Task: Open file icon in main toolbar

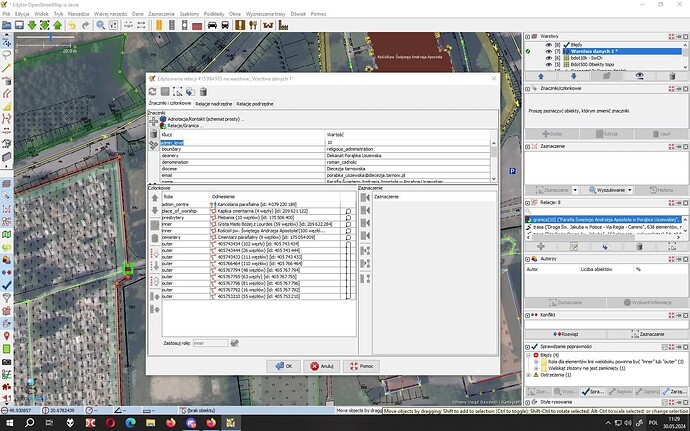Action: pyautogui.click(x=7, y=25)
